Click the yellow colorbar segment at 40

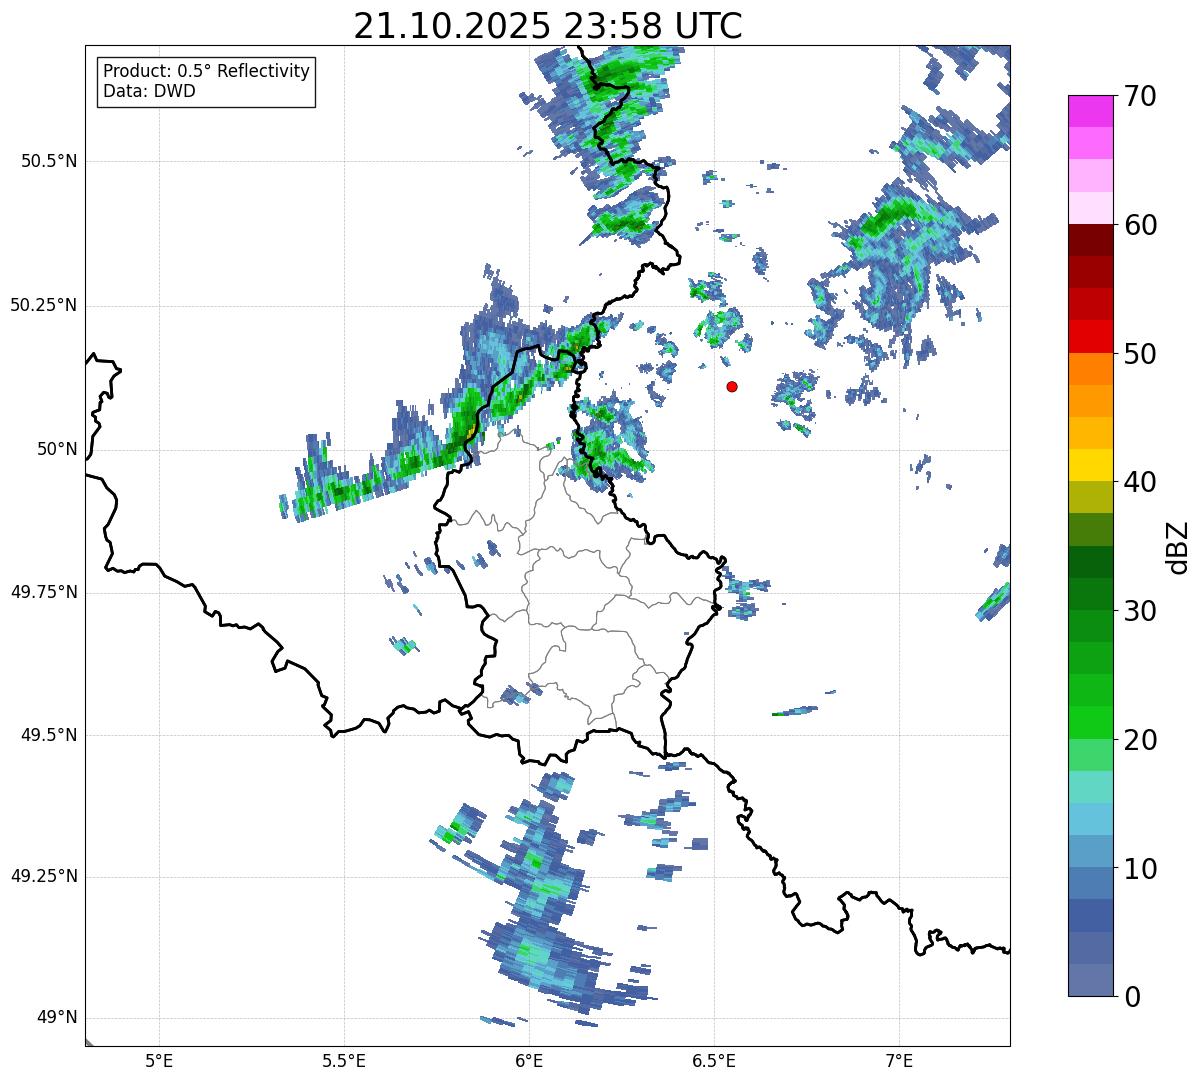coord(1091,465)
